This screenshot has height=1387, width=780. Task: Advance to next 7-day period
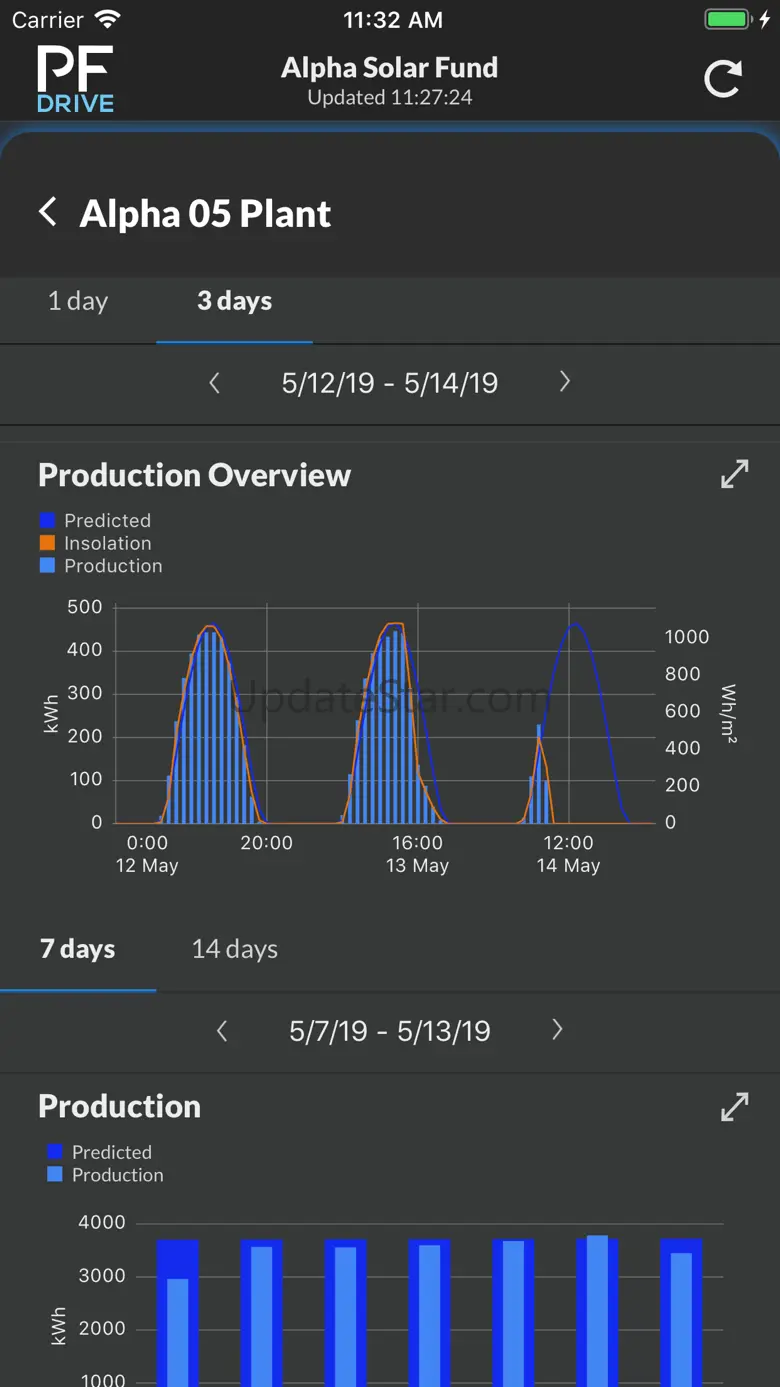click(557, 1030)
